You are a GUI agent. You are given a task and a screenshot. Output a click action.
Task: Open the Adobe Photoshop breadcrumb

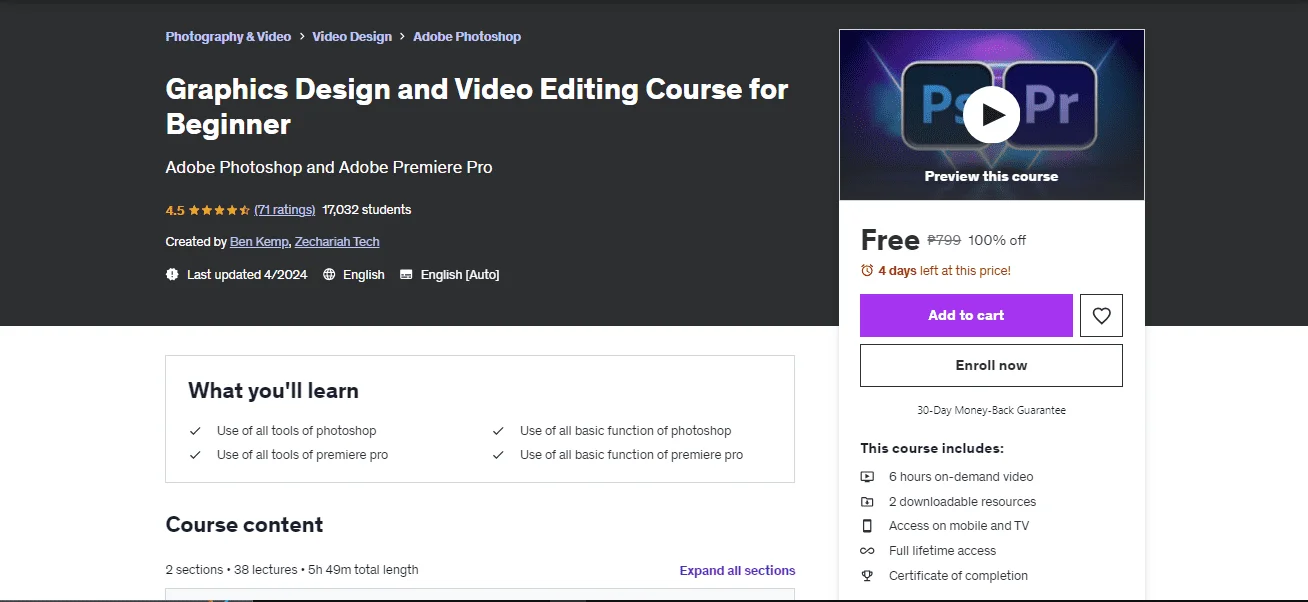click(x=467, y=36)
